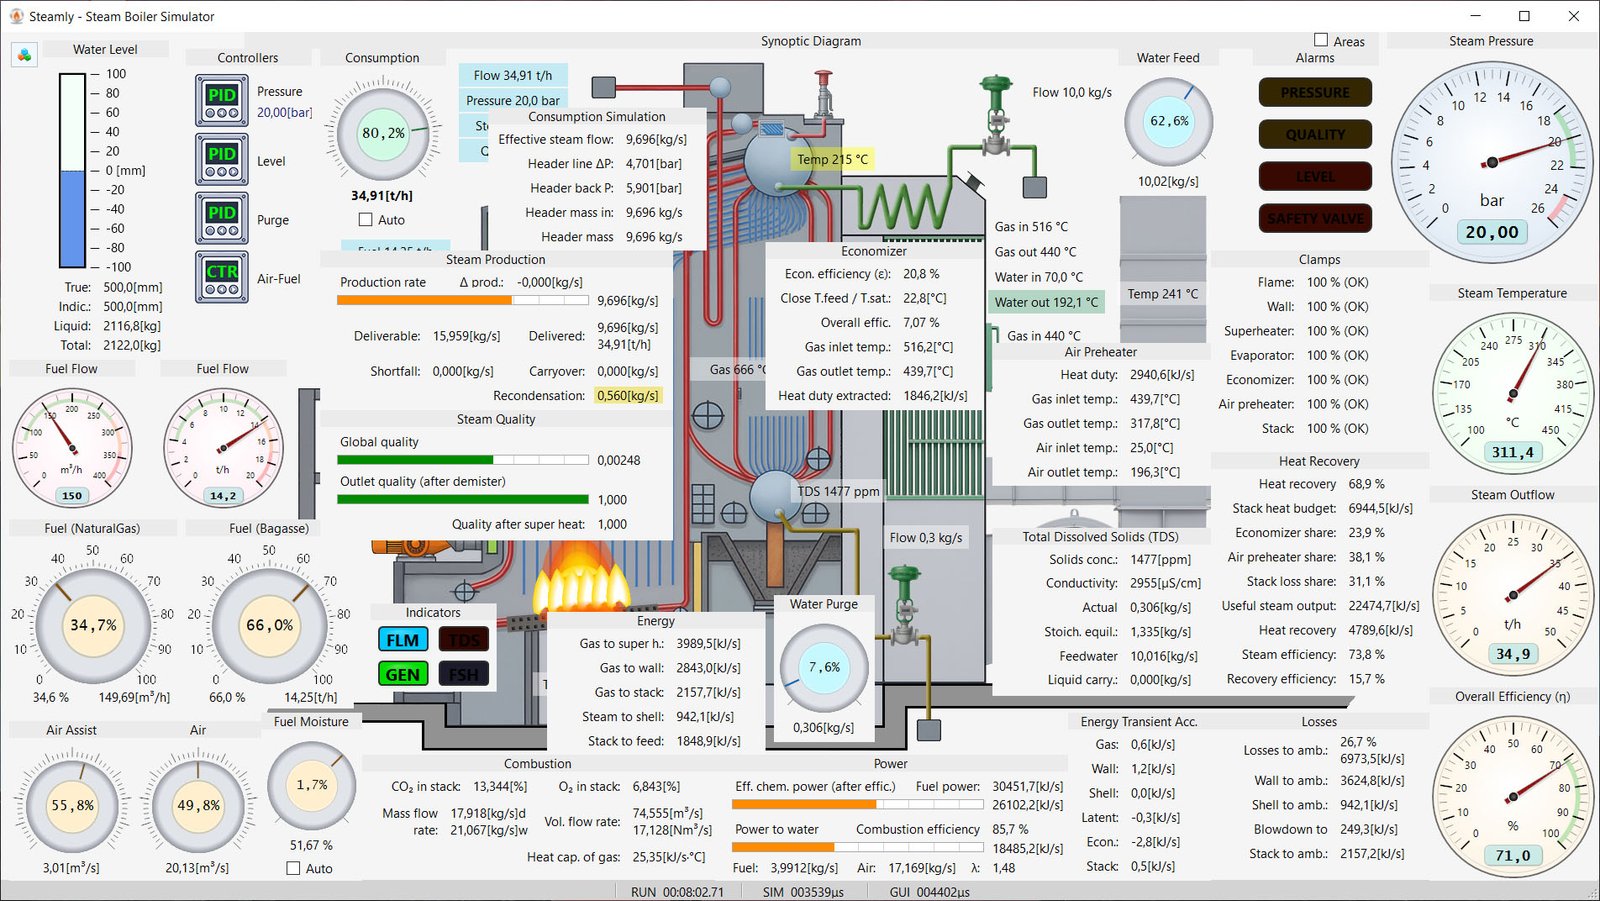Screen dimensions: 1600x901
Task: Open the Level PID controller
Action: coord(221,159)
